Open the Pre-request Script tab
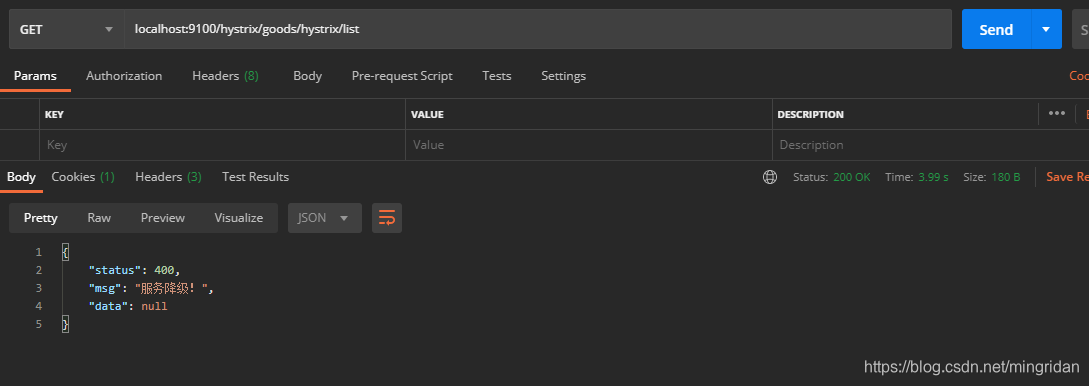 tap(402, 76)
